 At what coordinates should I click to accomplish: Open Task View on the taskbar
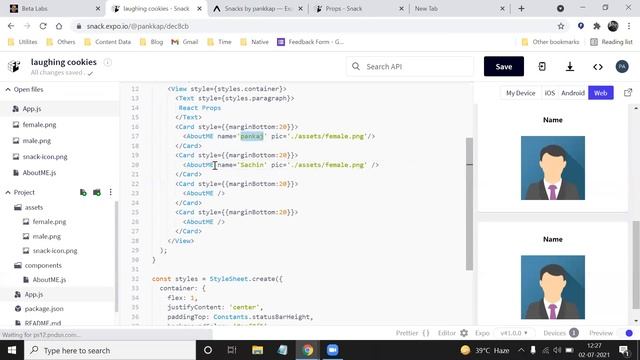click(232, 350)
